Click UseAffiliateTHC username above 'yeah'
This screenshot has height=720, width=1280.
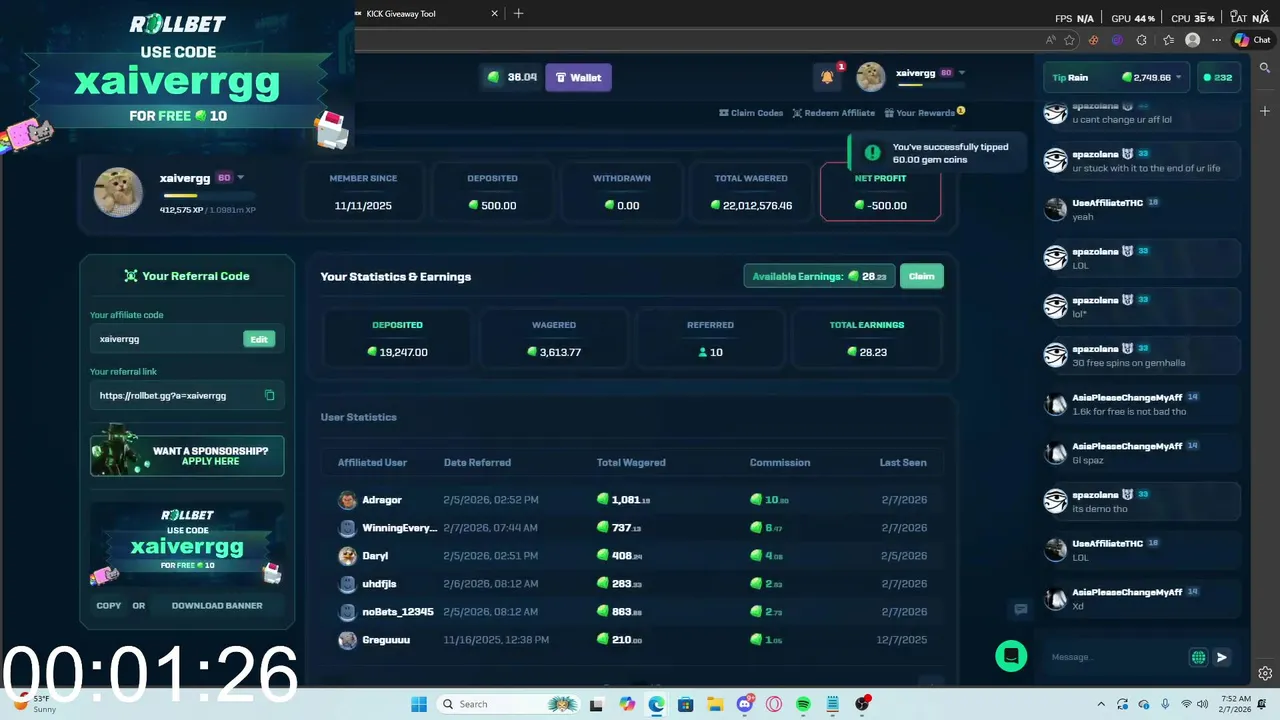(1107, 203)
